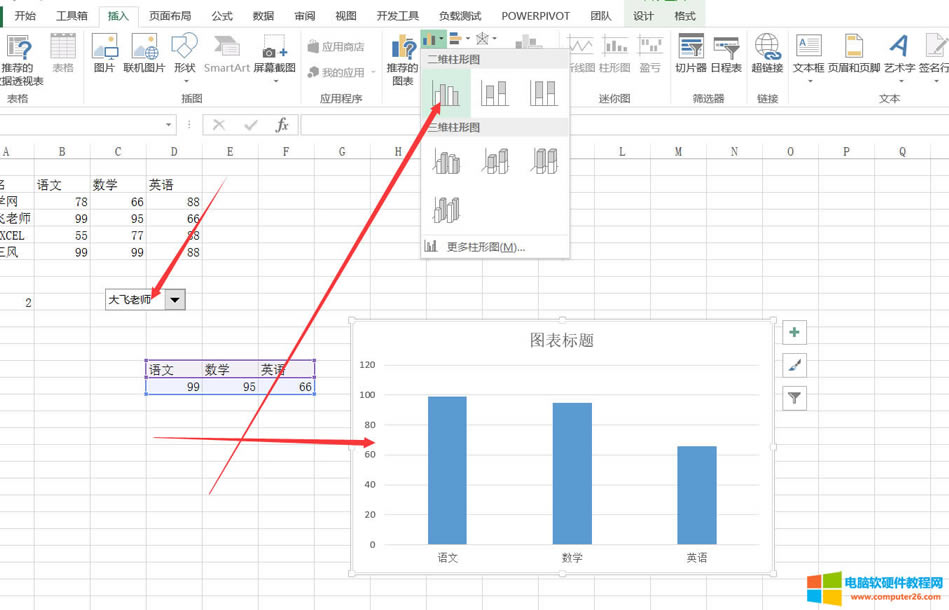Open the Name Box dropdown arrow
The image size is (949, 610).
(167, 124)
